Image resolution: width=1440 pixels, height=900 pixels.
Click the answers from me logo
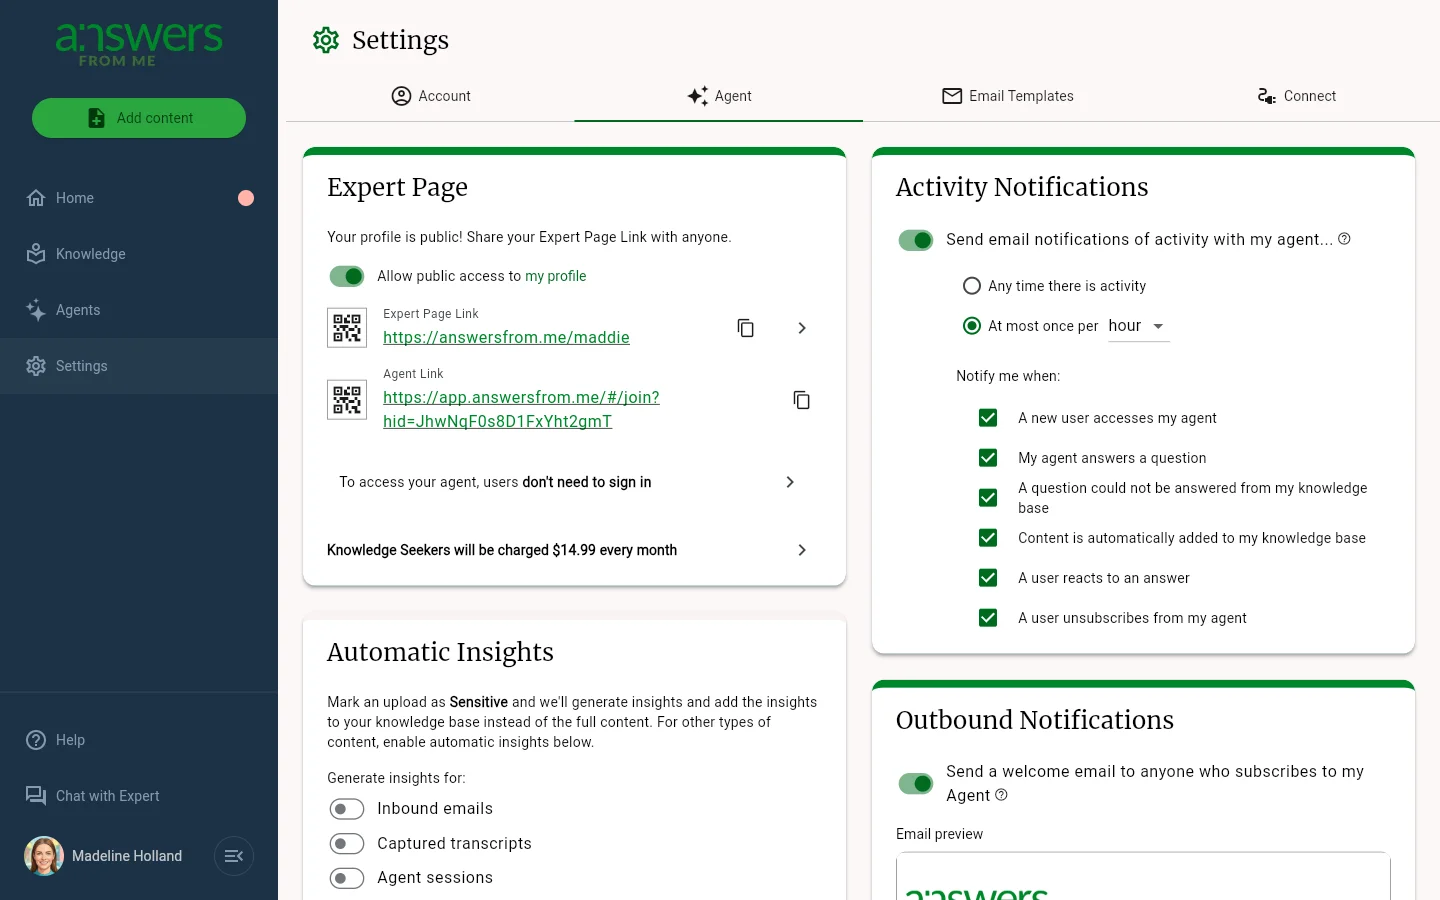[x=139, y=45]
